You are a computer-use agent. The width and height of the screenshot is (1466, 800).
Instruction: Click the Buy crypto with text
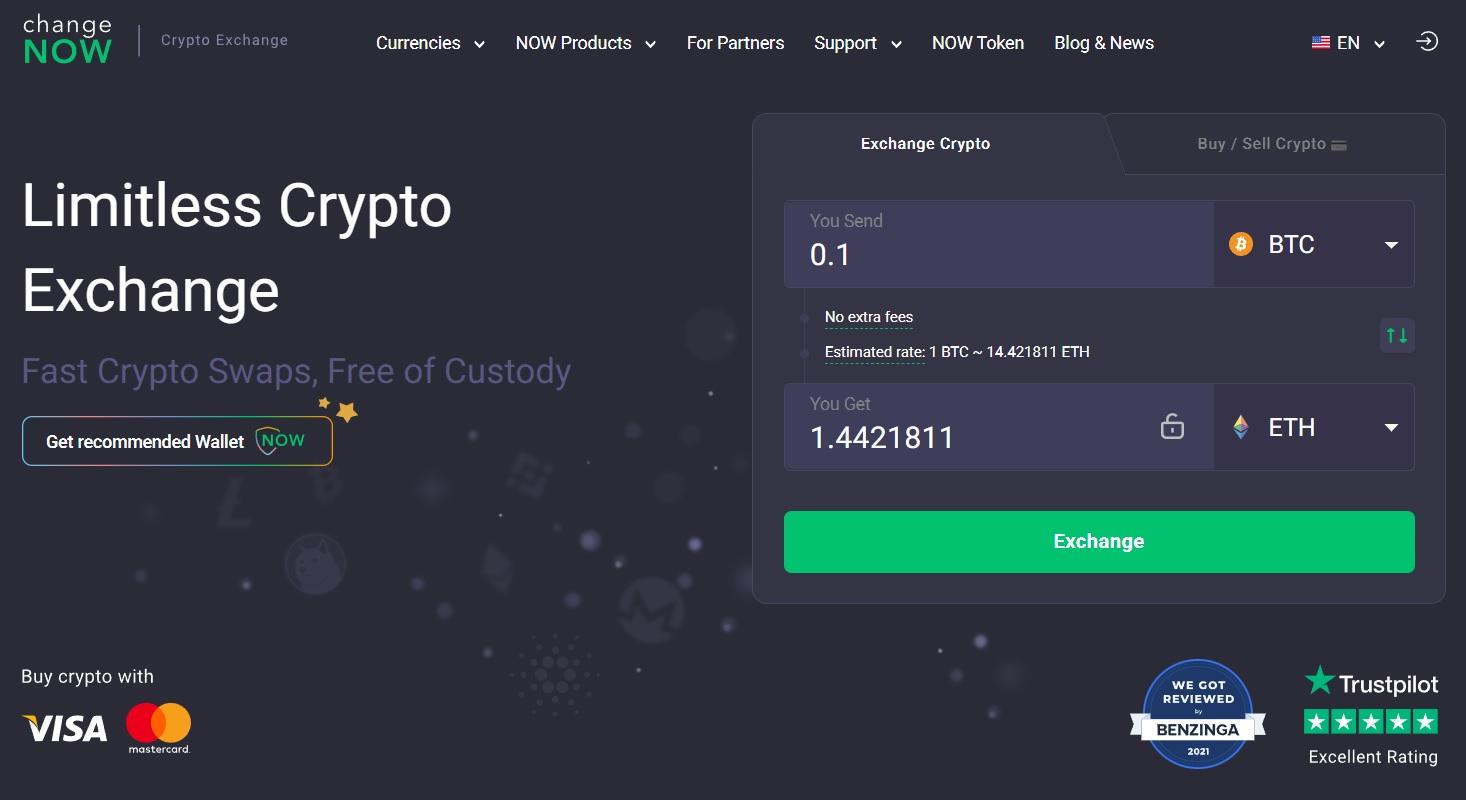tap(87, 677)
